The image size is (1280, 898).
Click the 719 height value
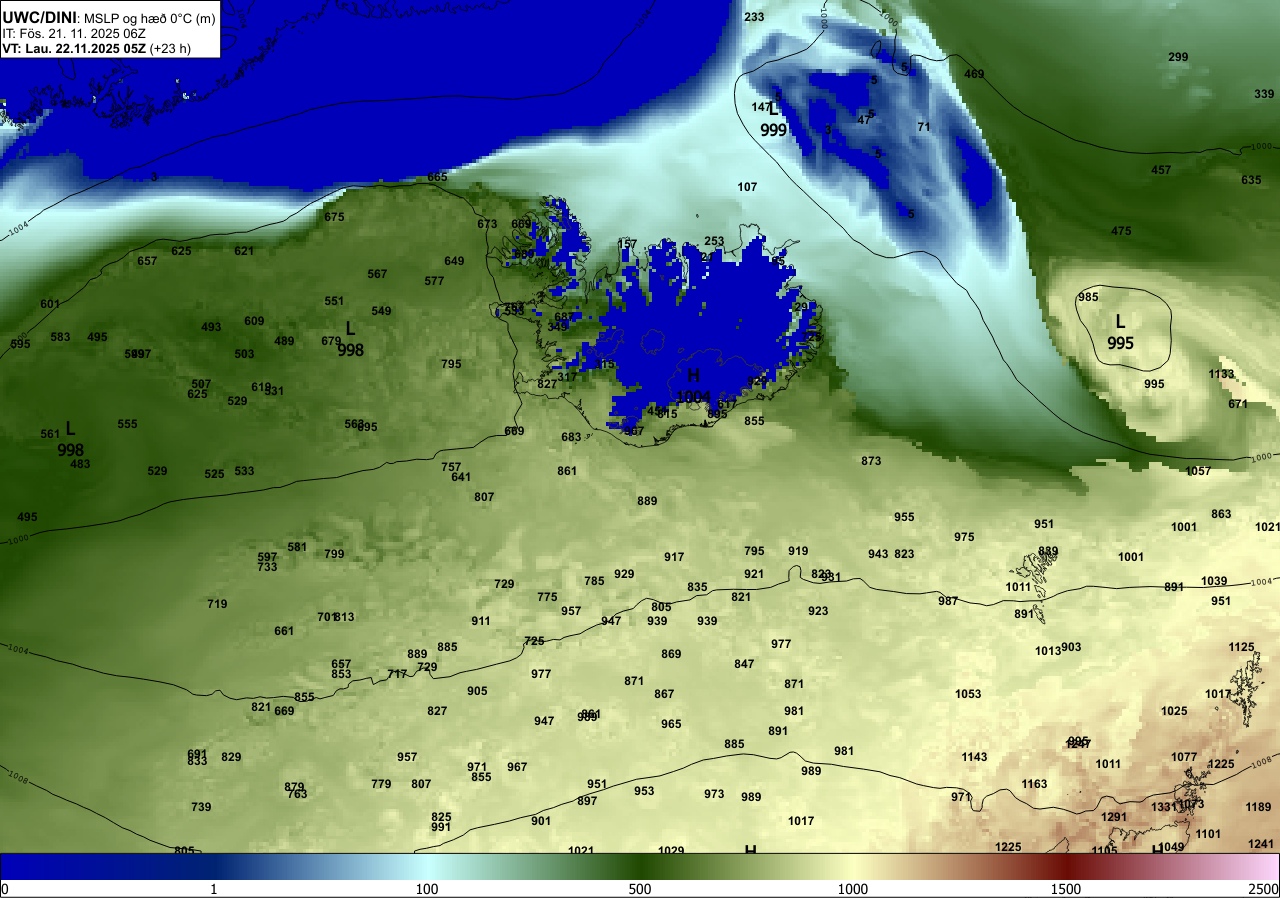tap(217, 604)
